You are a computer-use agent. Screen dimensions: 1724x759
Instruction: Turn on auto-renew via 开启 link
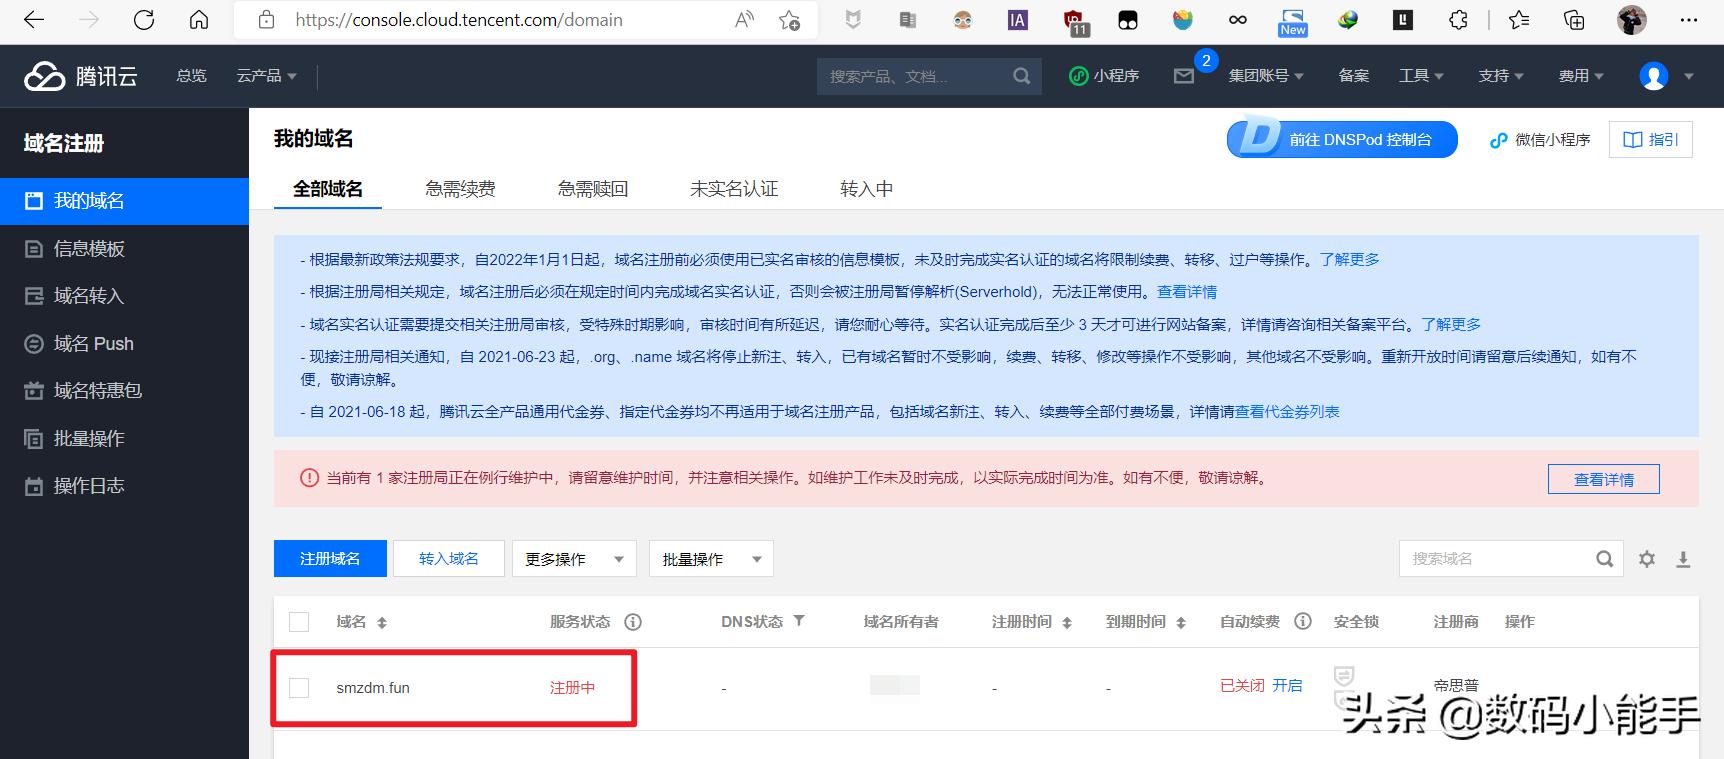point(1287,685)
